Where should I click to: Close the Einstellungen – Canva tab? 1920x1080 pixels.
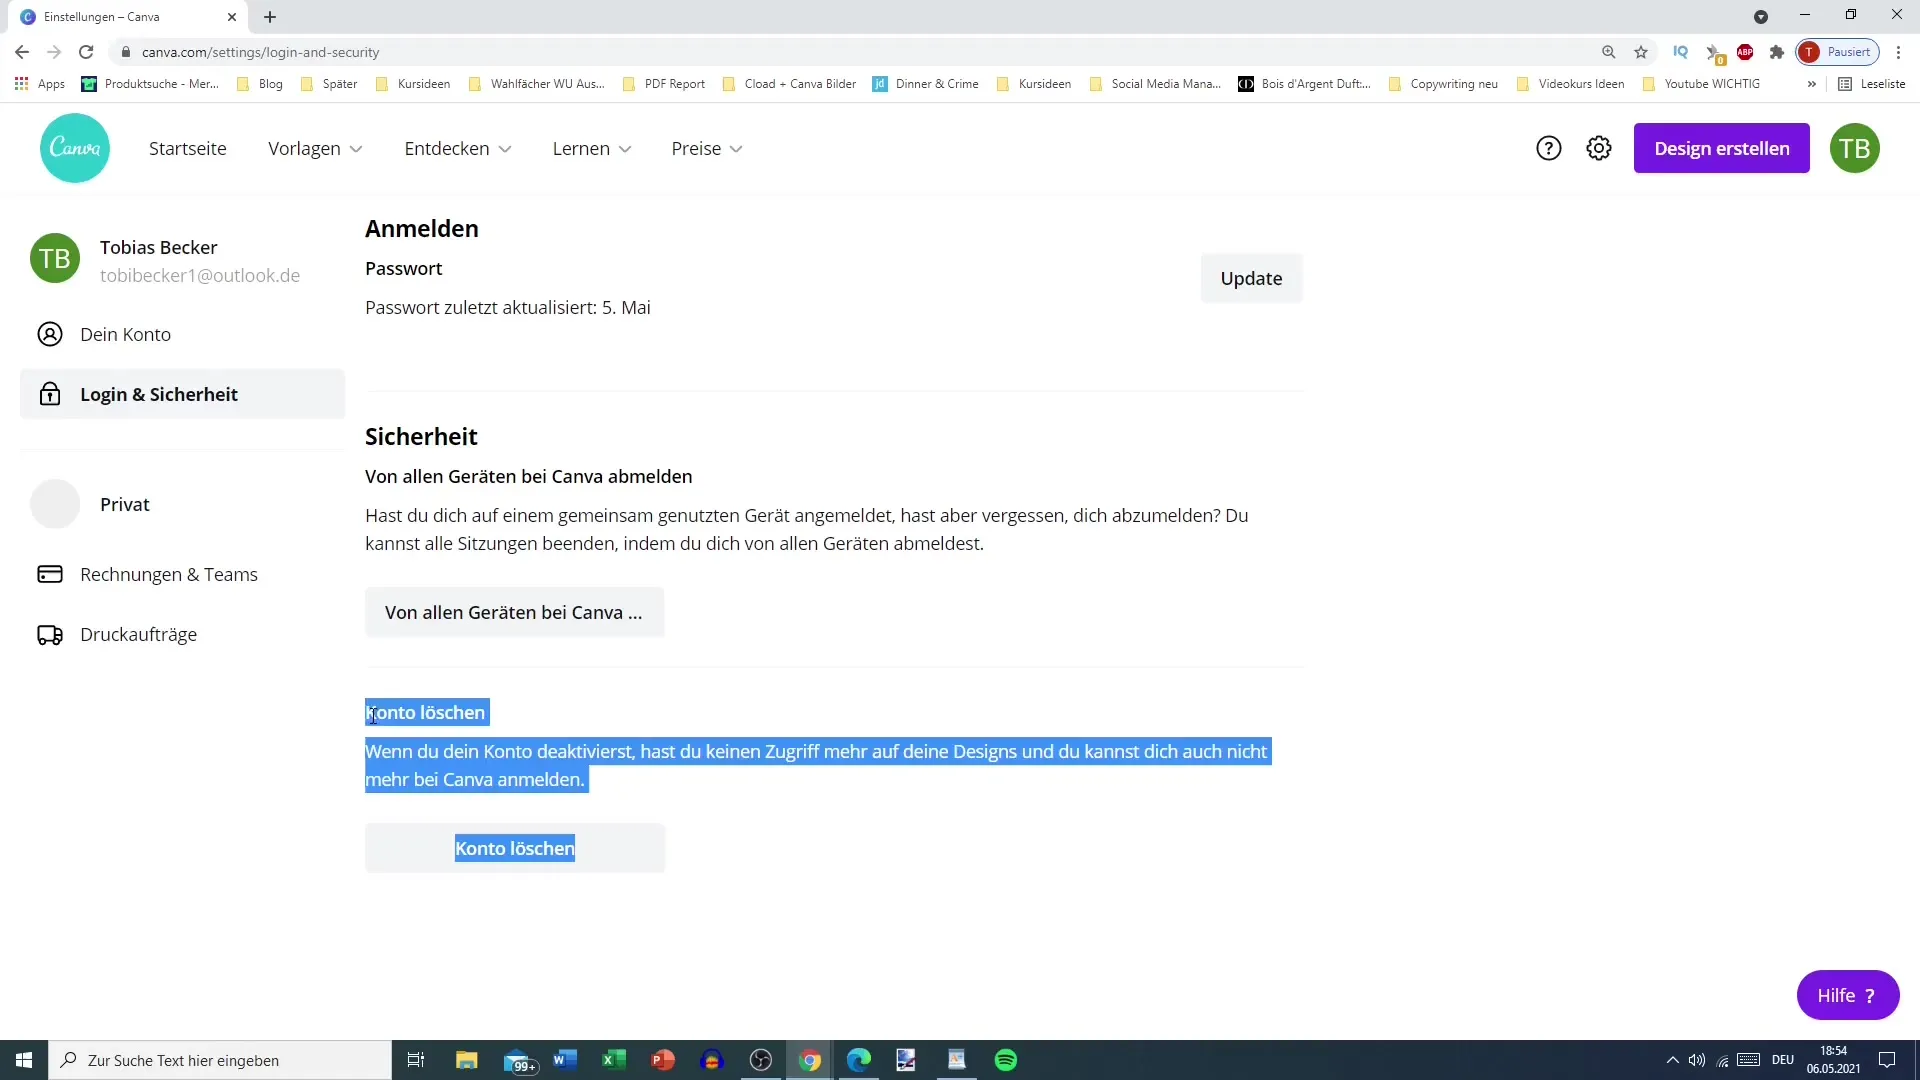pyautogui.click(x=232, y=17)
